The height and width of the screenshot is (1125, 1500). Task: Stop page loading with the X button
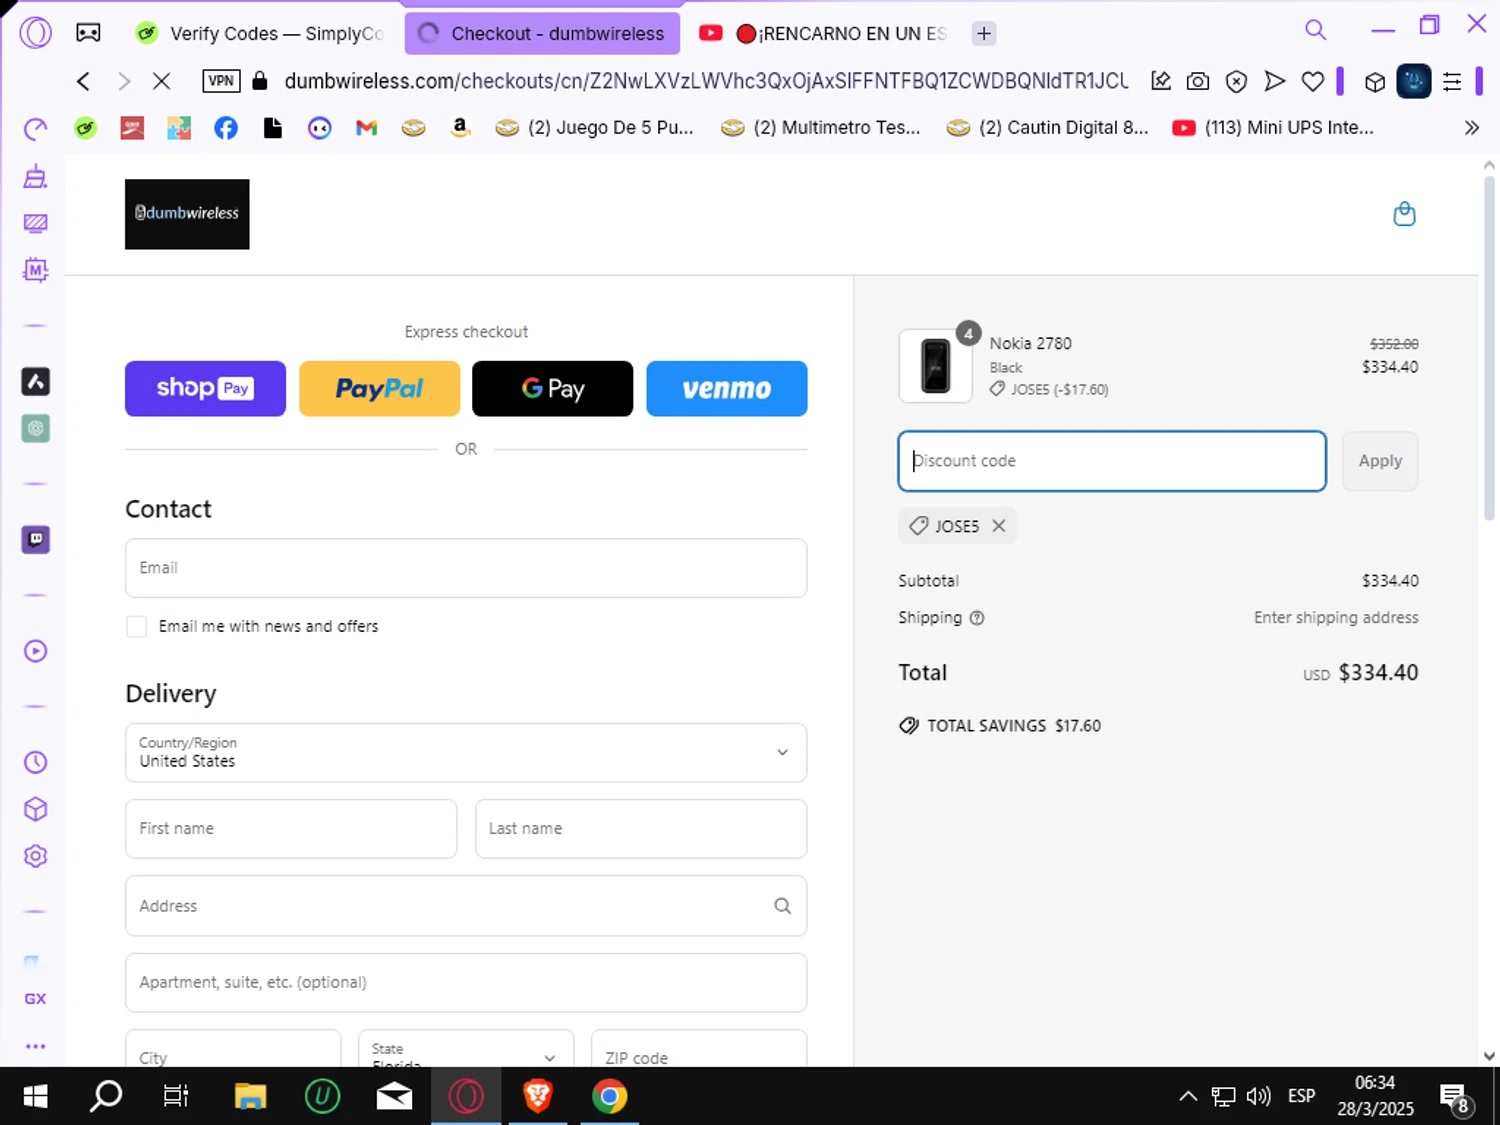[x=161, y=81]
